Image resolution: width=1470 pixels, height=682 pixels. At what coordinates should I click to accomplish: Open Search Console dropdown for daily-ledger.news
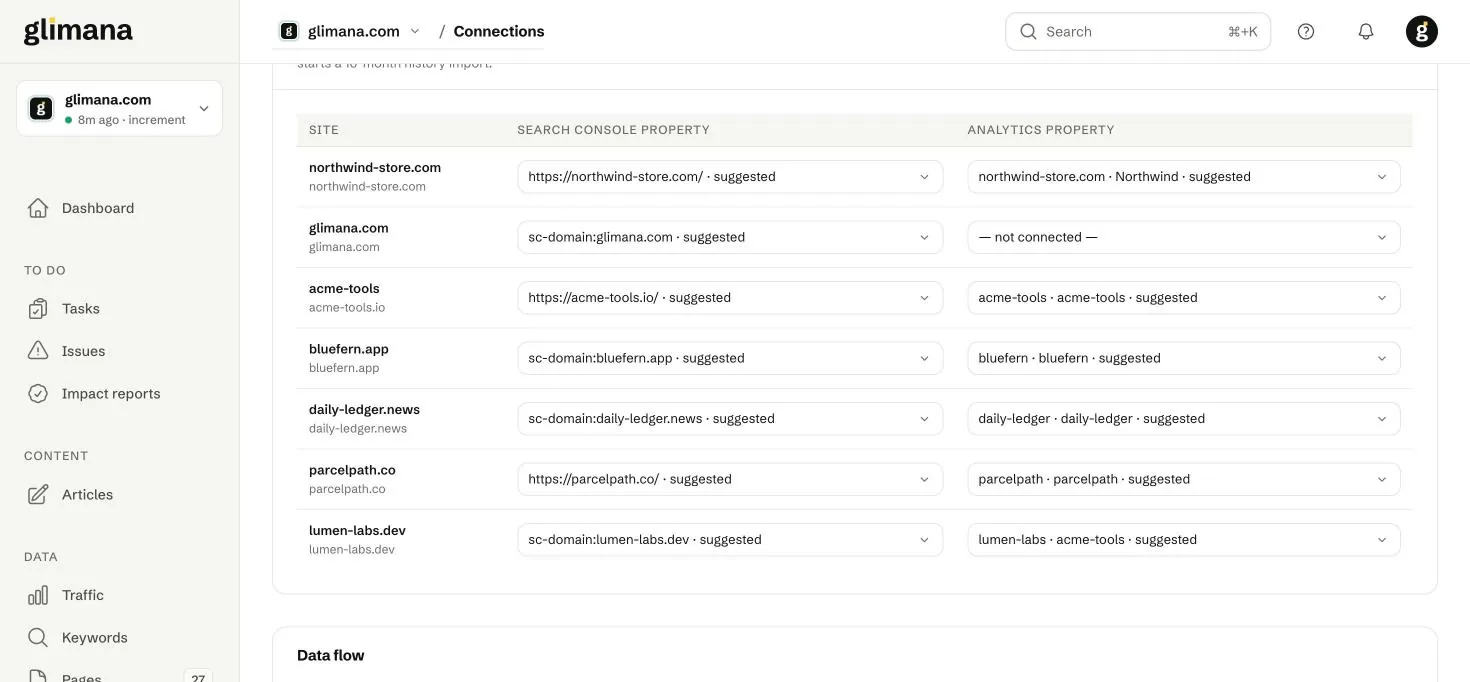click(730, 419)
